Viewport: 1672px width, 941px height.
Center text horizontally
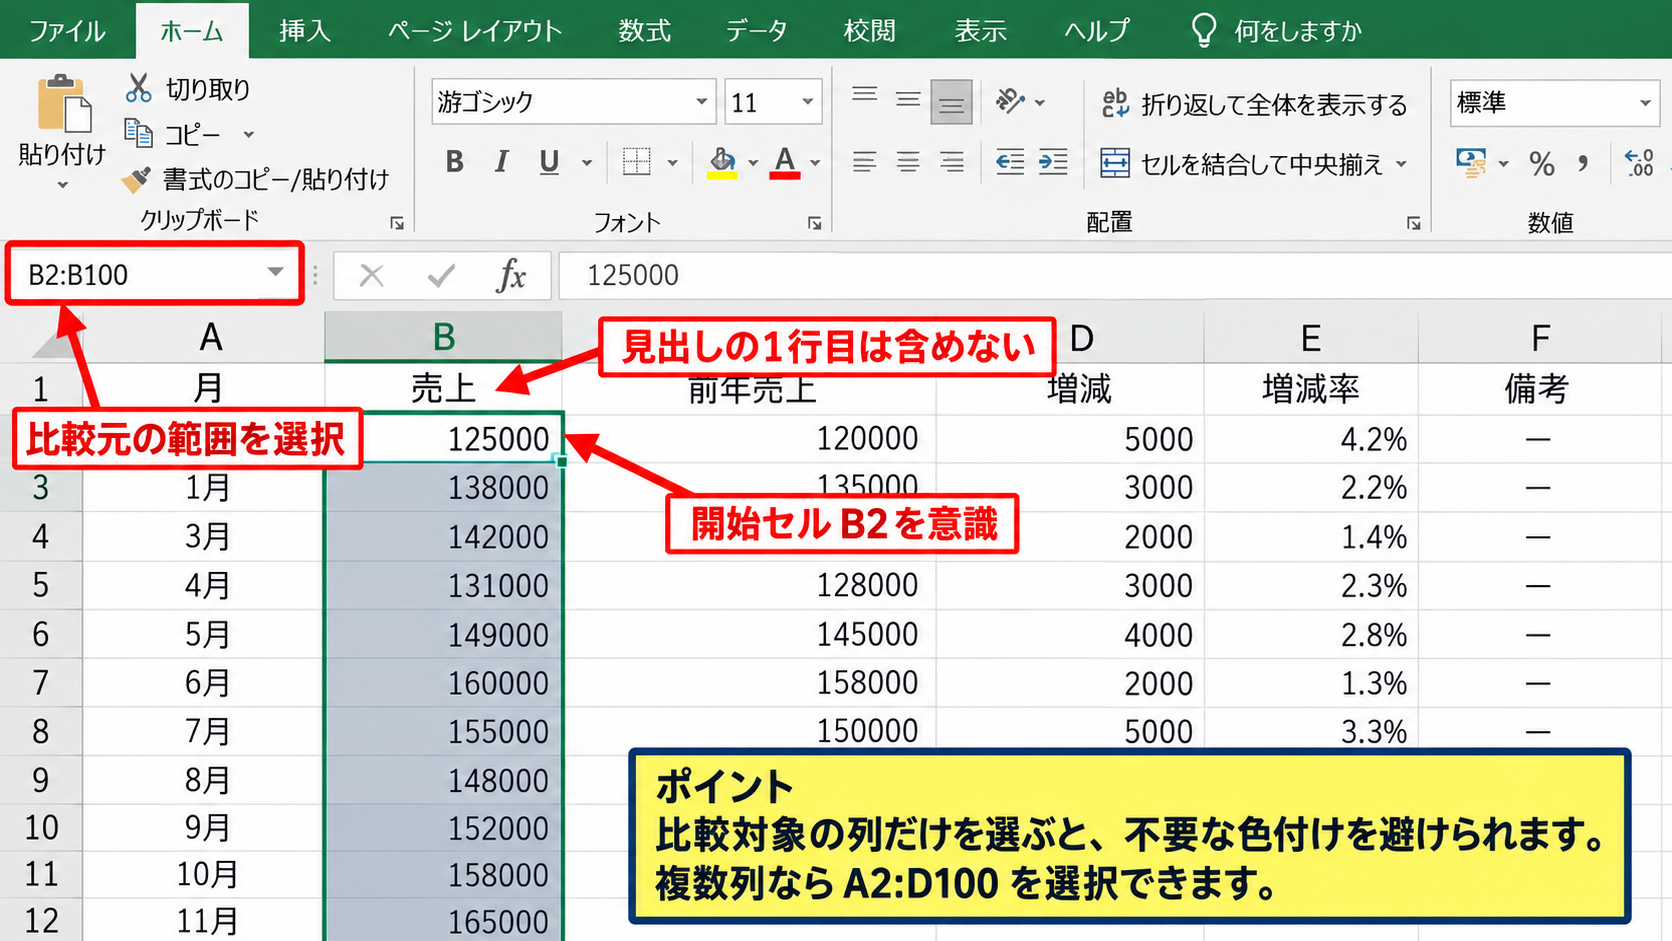tap(908, 162)
